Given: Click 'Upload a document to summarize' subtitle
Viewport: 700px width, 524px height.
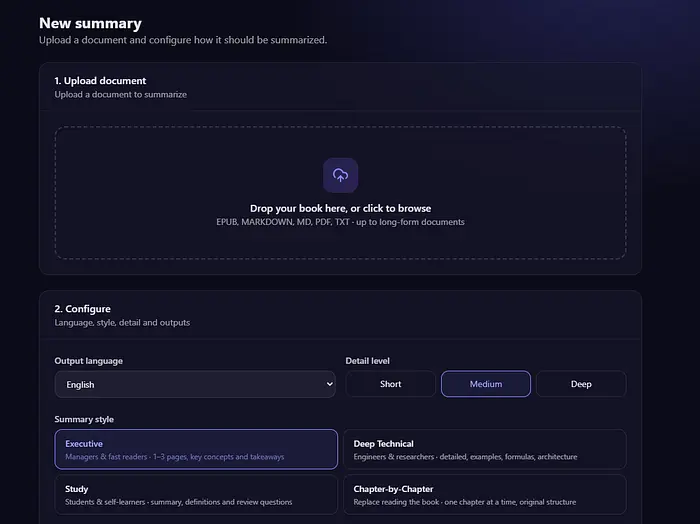Looking at the screenshot, I should (x=121, y=95).
